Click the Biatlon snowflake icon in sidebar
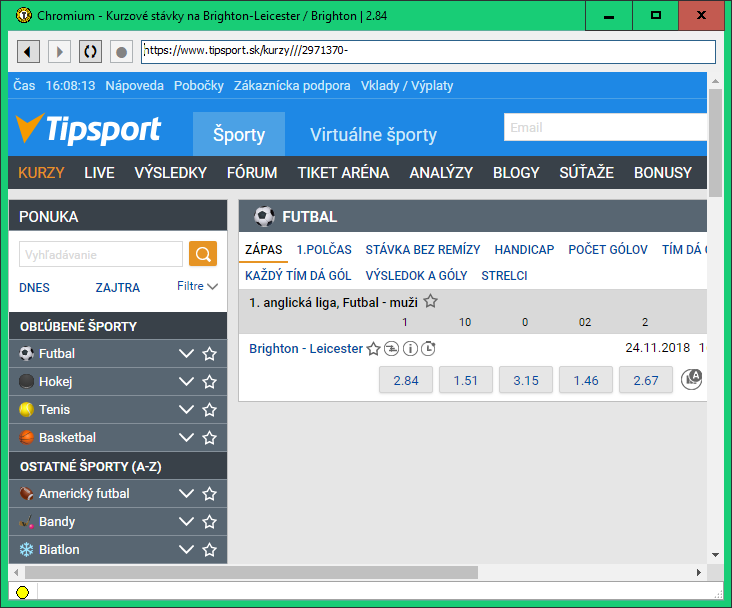Viewport: 732px width, 608px height. pyautogui.click(x=27, y=550)
